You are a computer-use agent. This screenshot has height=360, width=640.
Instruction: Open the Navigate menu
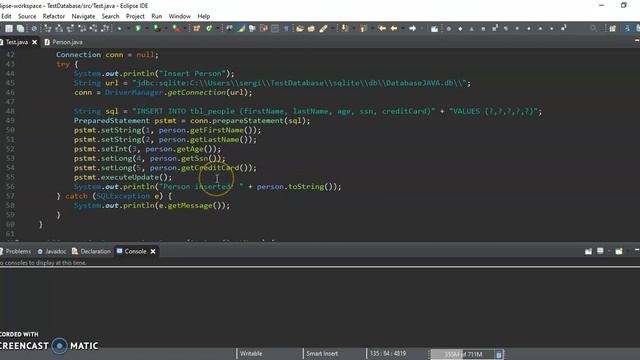(83, 16)
